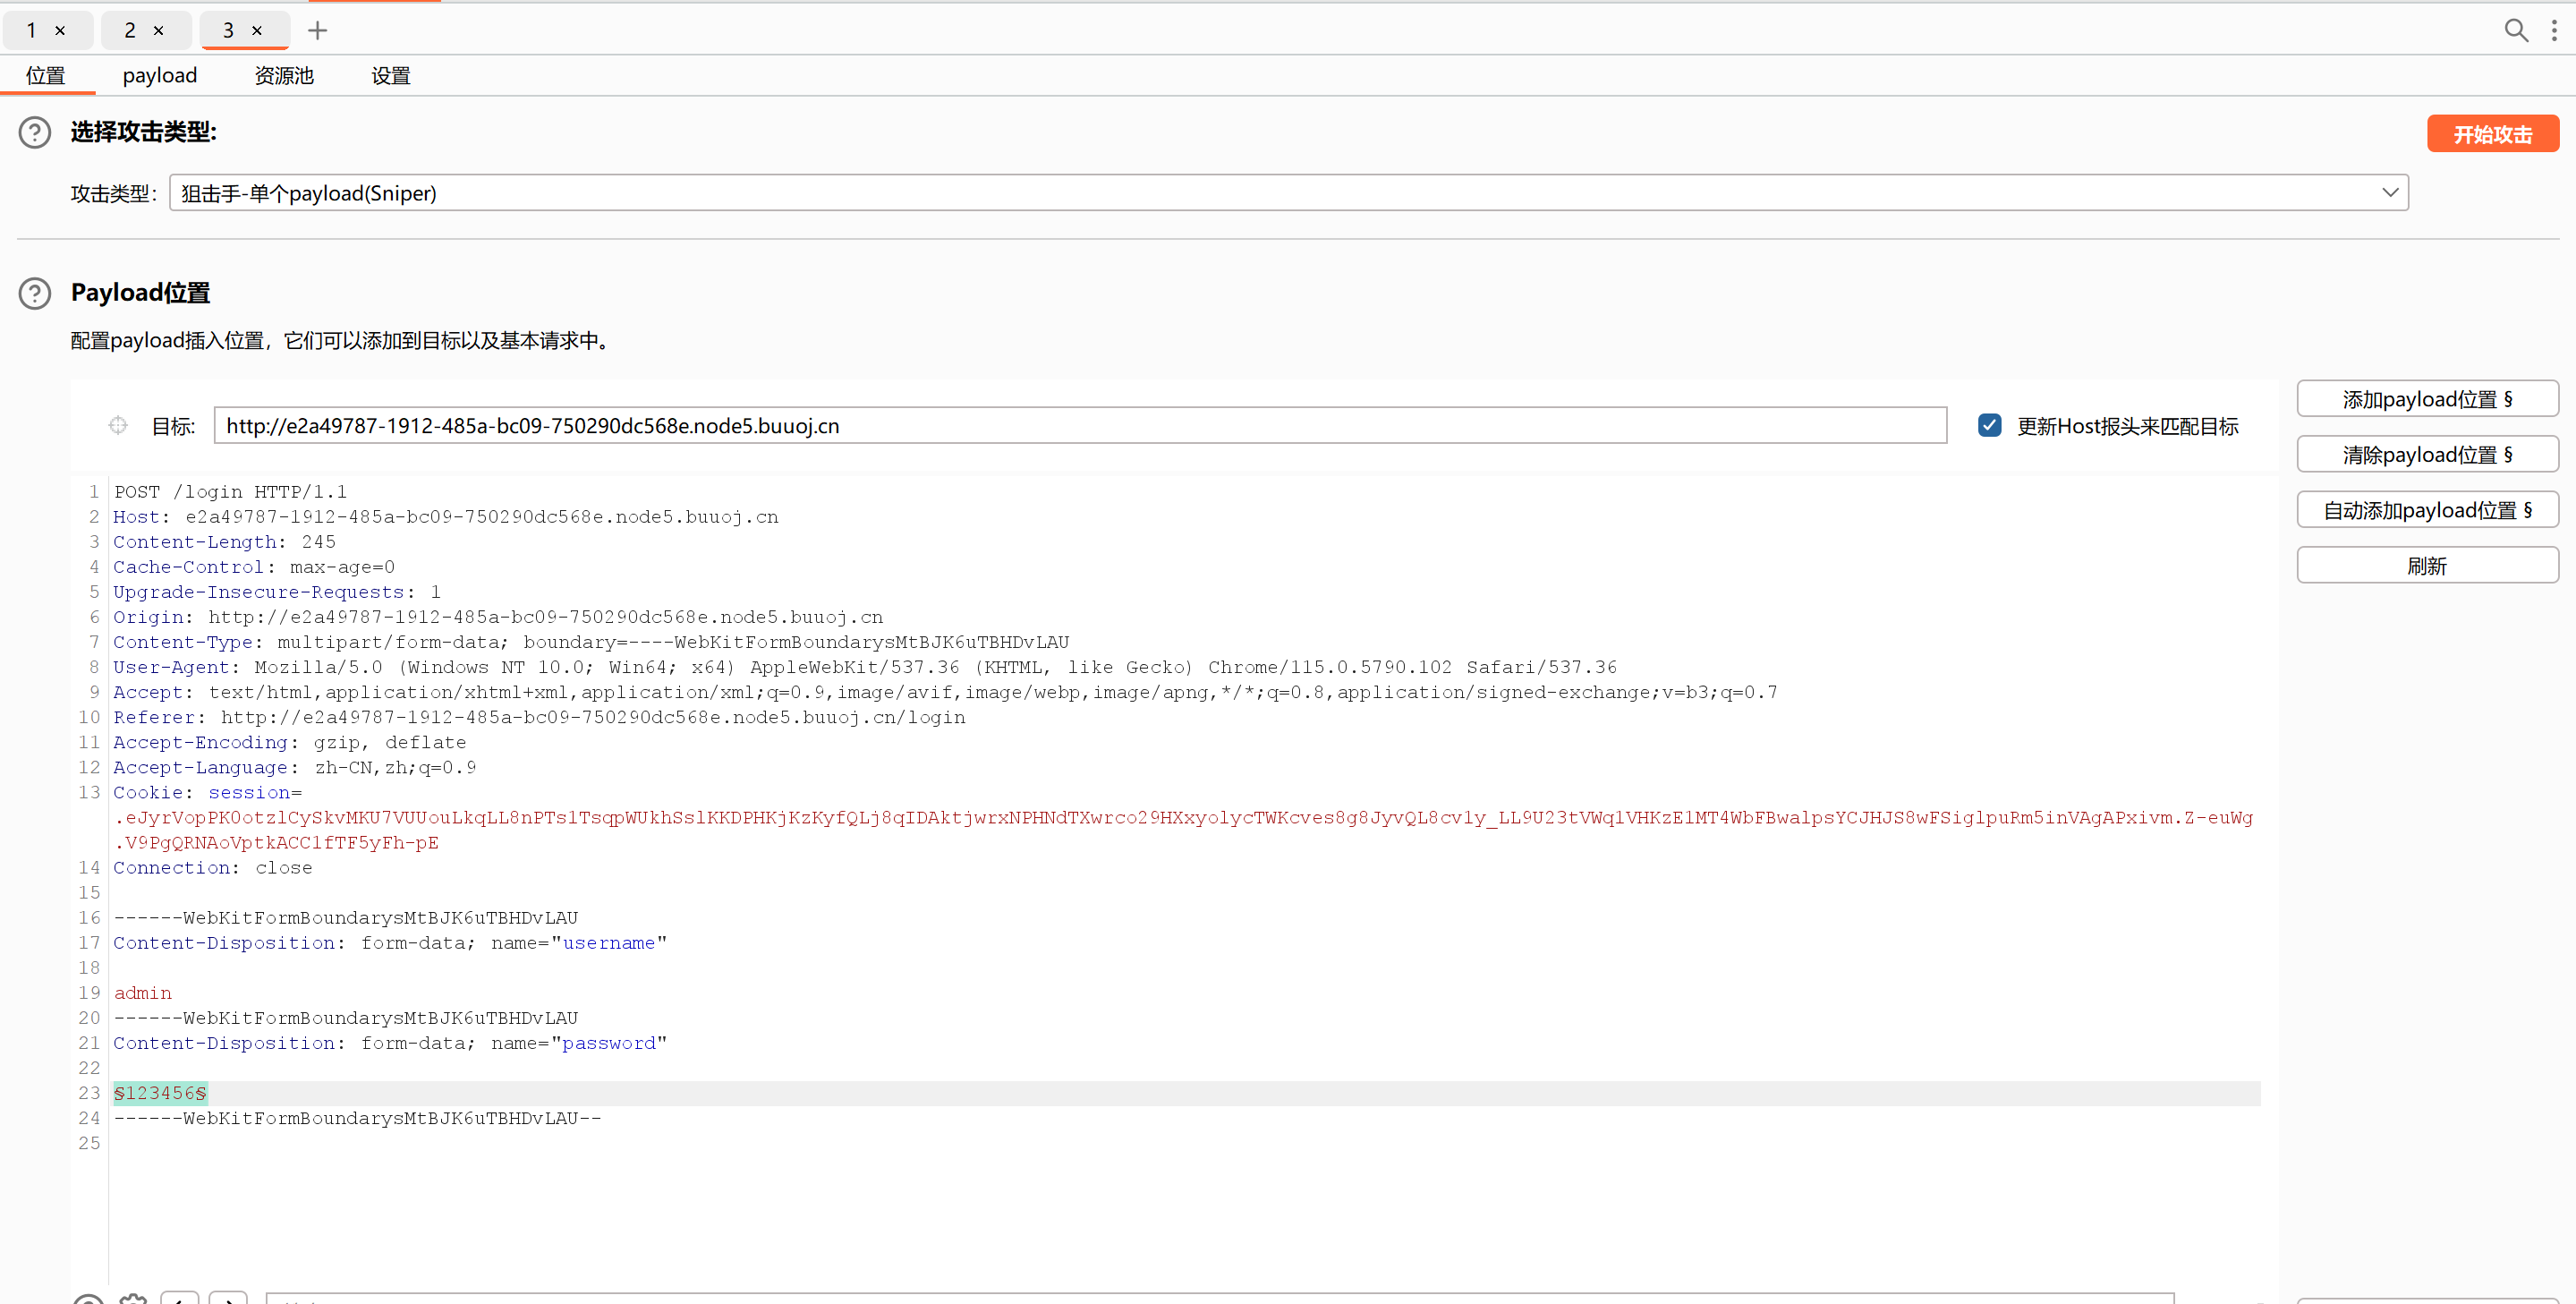Click the 开始攻击 button
Screen dimensions: 2576x1304
pos(2491,134)
